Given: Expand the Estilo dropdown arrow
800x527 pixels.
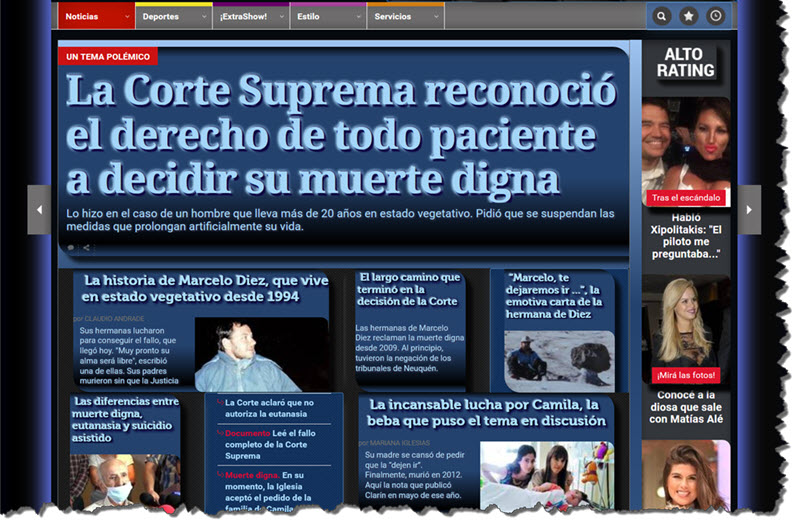Looking at the screenshot, I should point(358,17).
